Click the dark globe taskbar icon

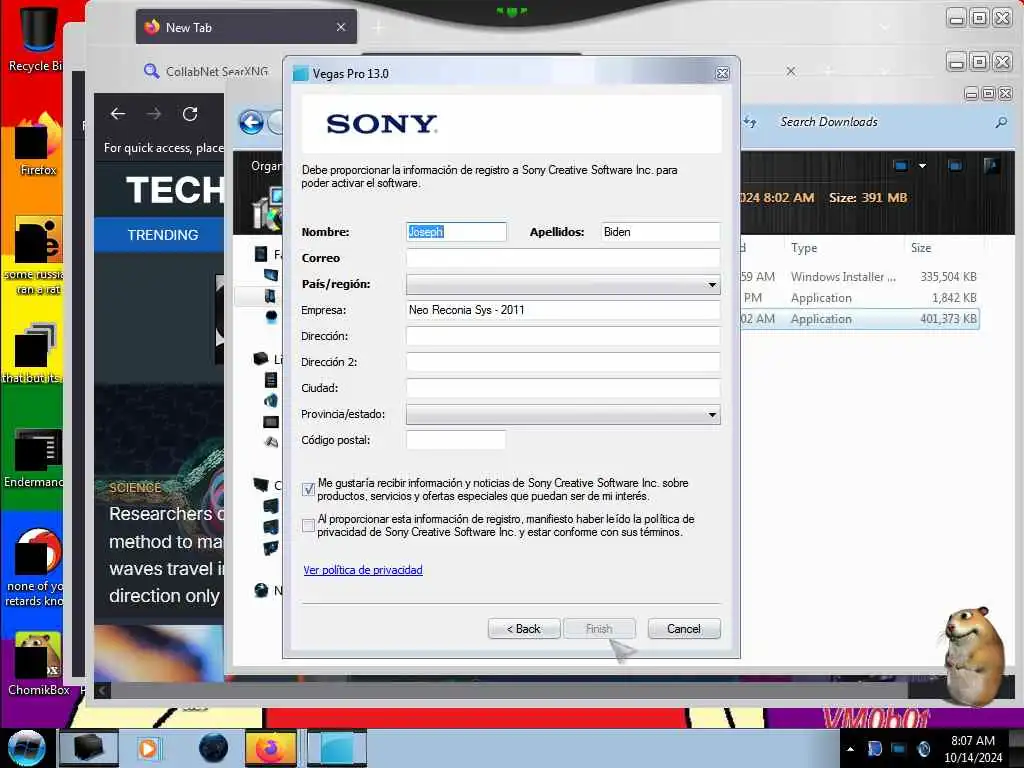click(x=213, y=748)
